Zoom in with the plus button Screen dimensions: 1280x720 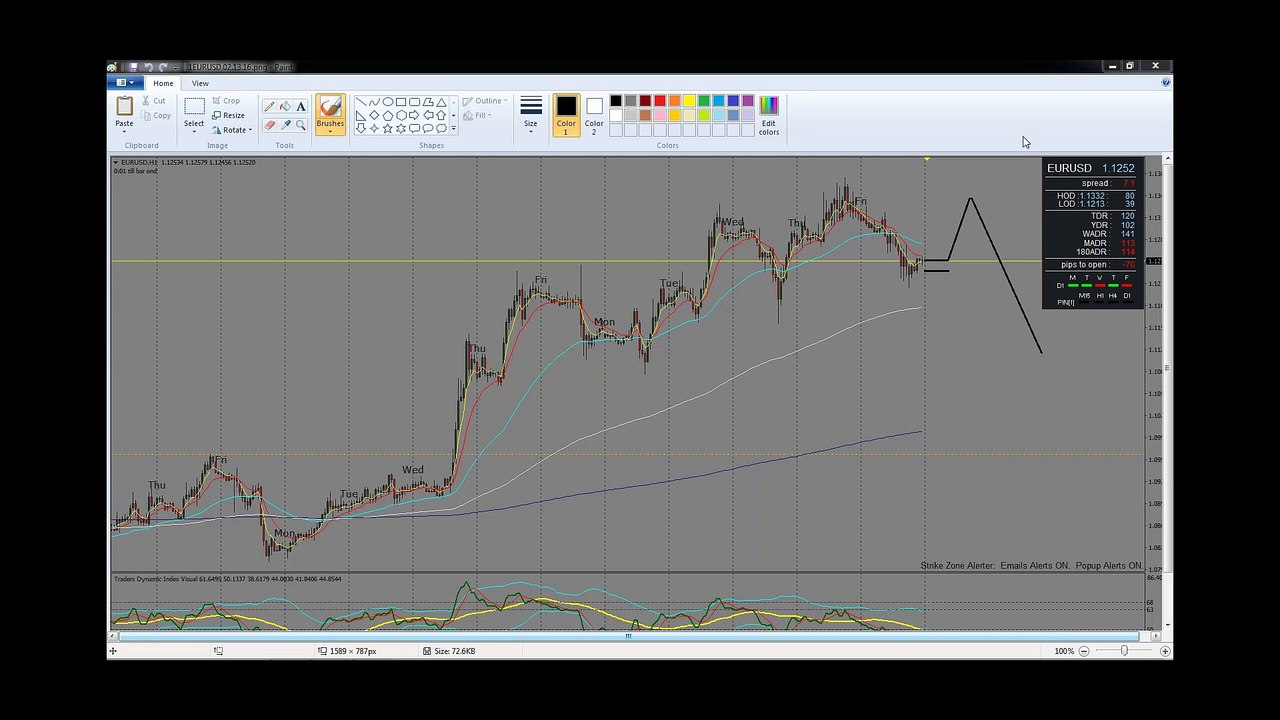[1165, 651]
